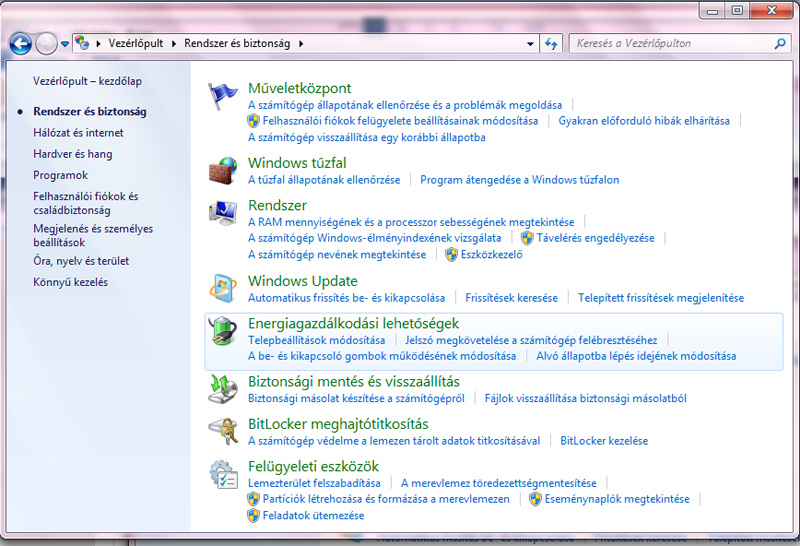This screenshot has width=800, height=546.
Task: Click Eseménynaplók megtekintése
Action: (617, 499)
